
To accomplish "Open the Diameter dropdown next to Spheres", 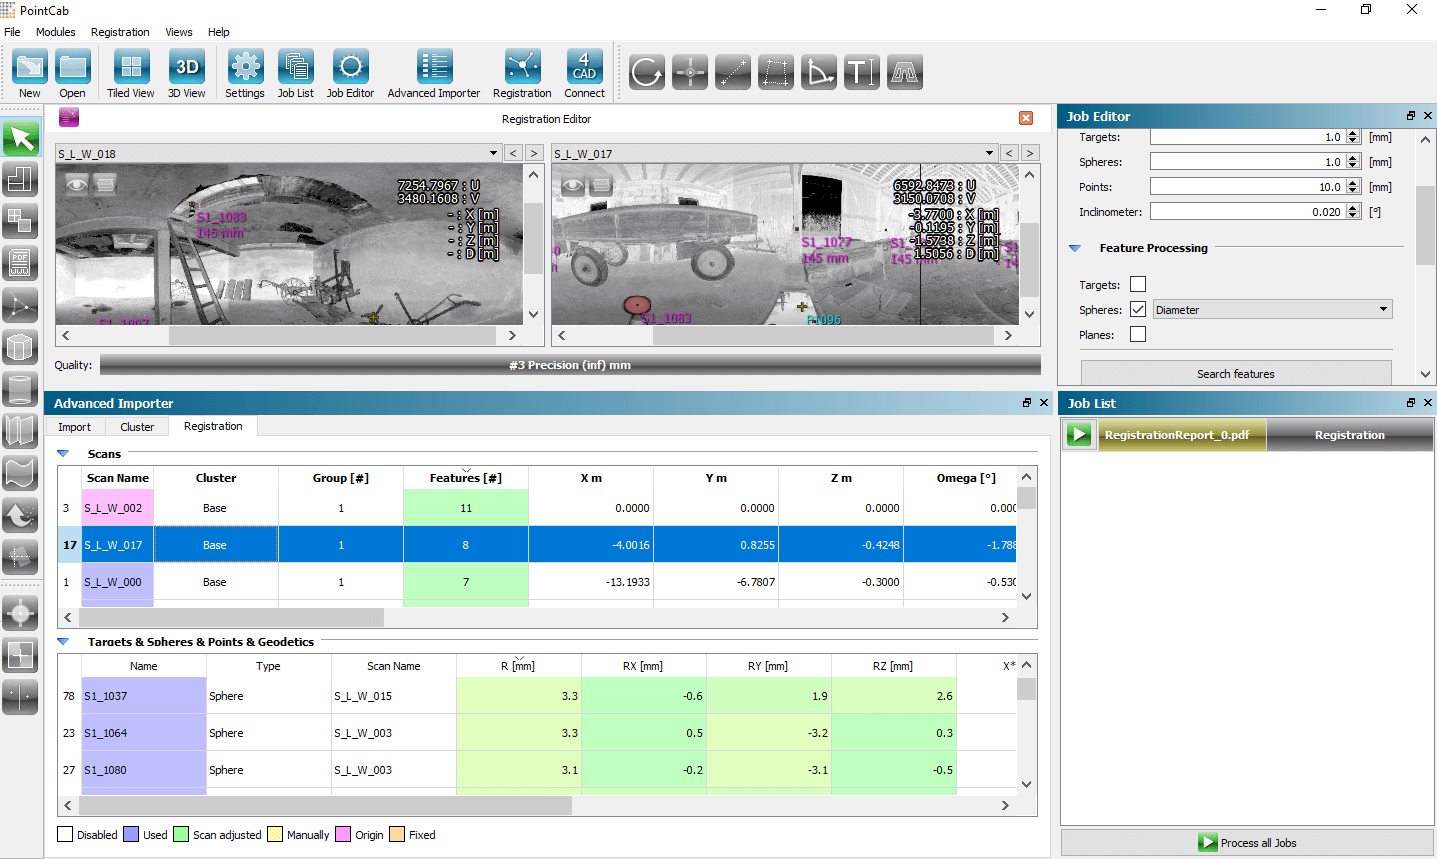I will coord(1271,309).
